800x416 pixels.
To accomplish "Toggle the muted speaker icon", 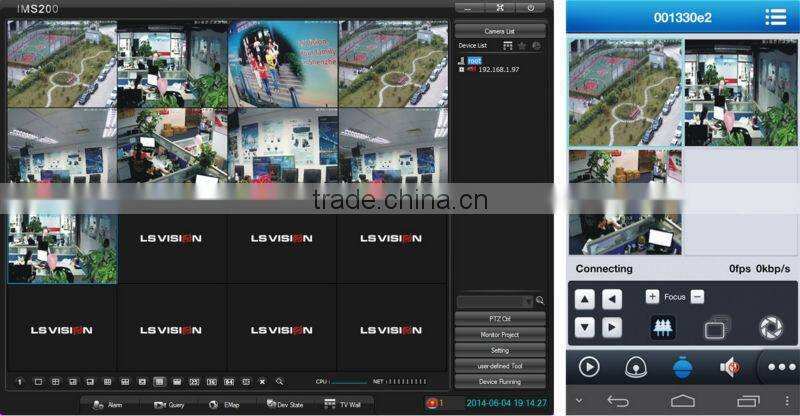I will (730, 367).
